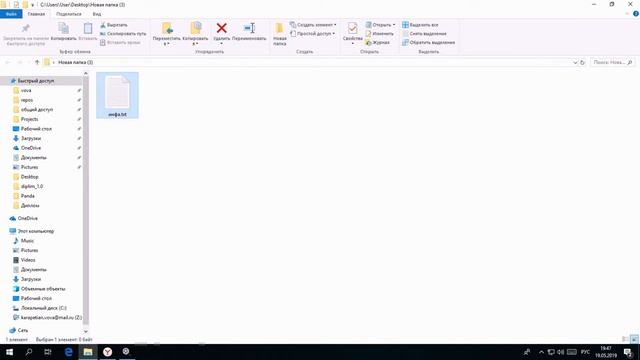The height and width of the screenshot is (360, 640).
Task: Open Локальный диск (C:)
Action: point(44,308)
